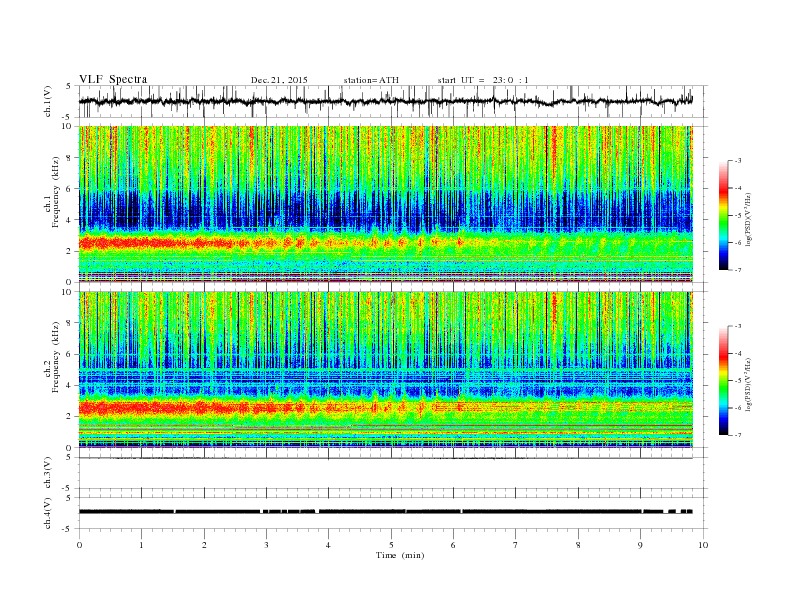This screenshot has width=792, height=612.
Task: Click the '-5' tick on ch.2 colorbar
Action: pos(738,381)
